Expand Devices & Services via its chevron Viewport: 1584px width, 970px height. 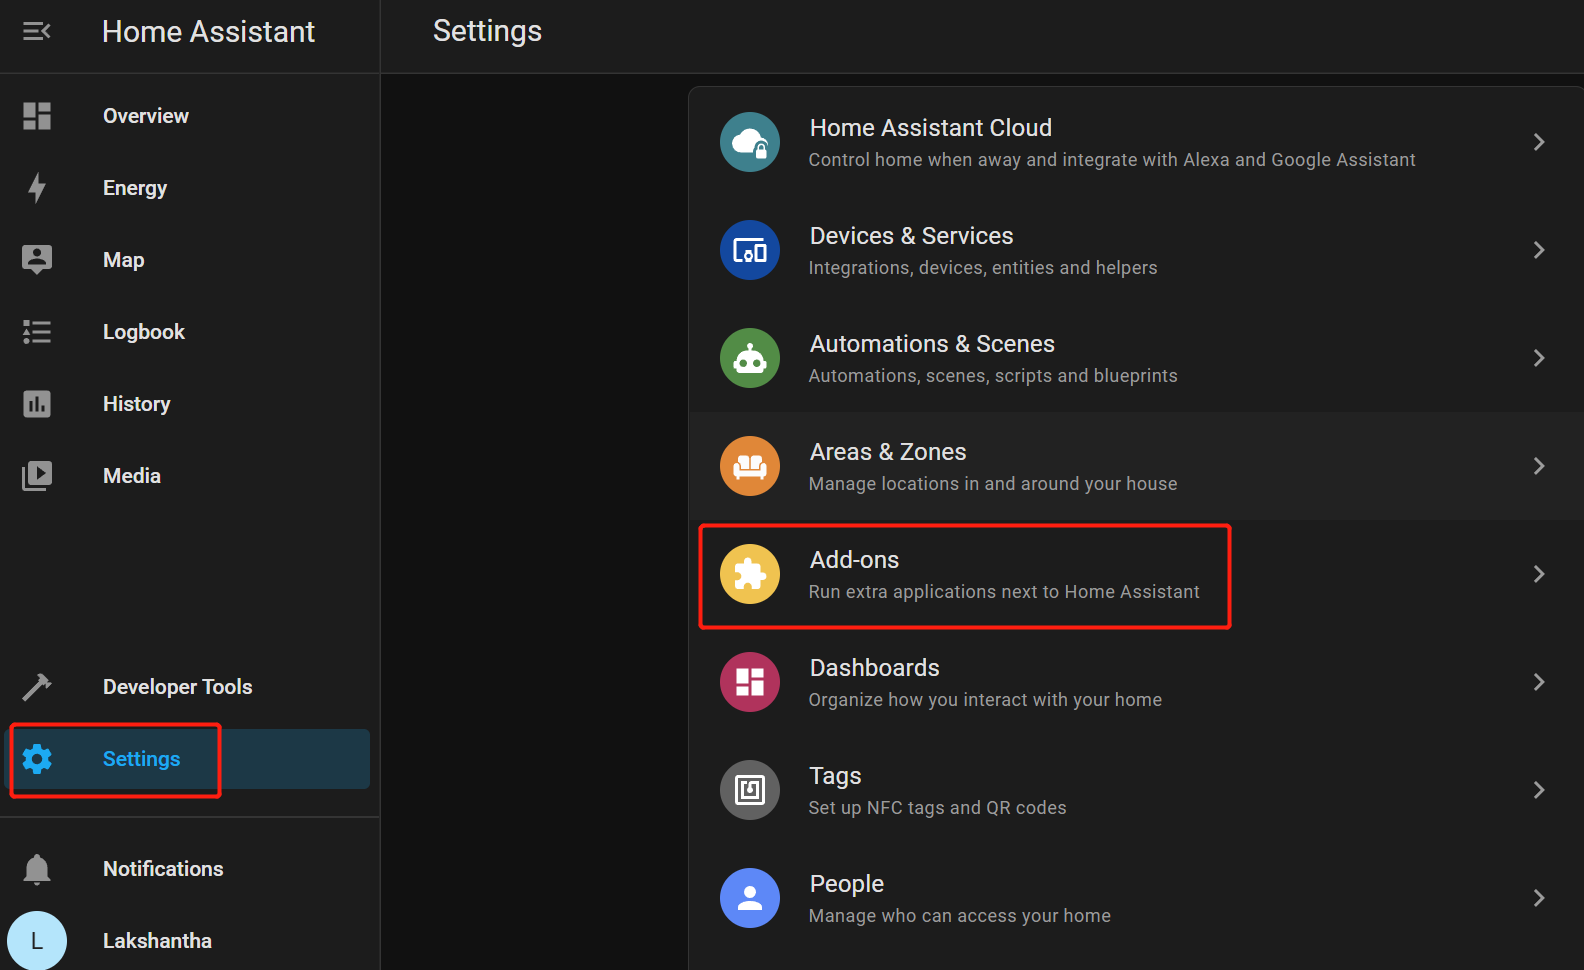click(x=1539, y=250)
